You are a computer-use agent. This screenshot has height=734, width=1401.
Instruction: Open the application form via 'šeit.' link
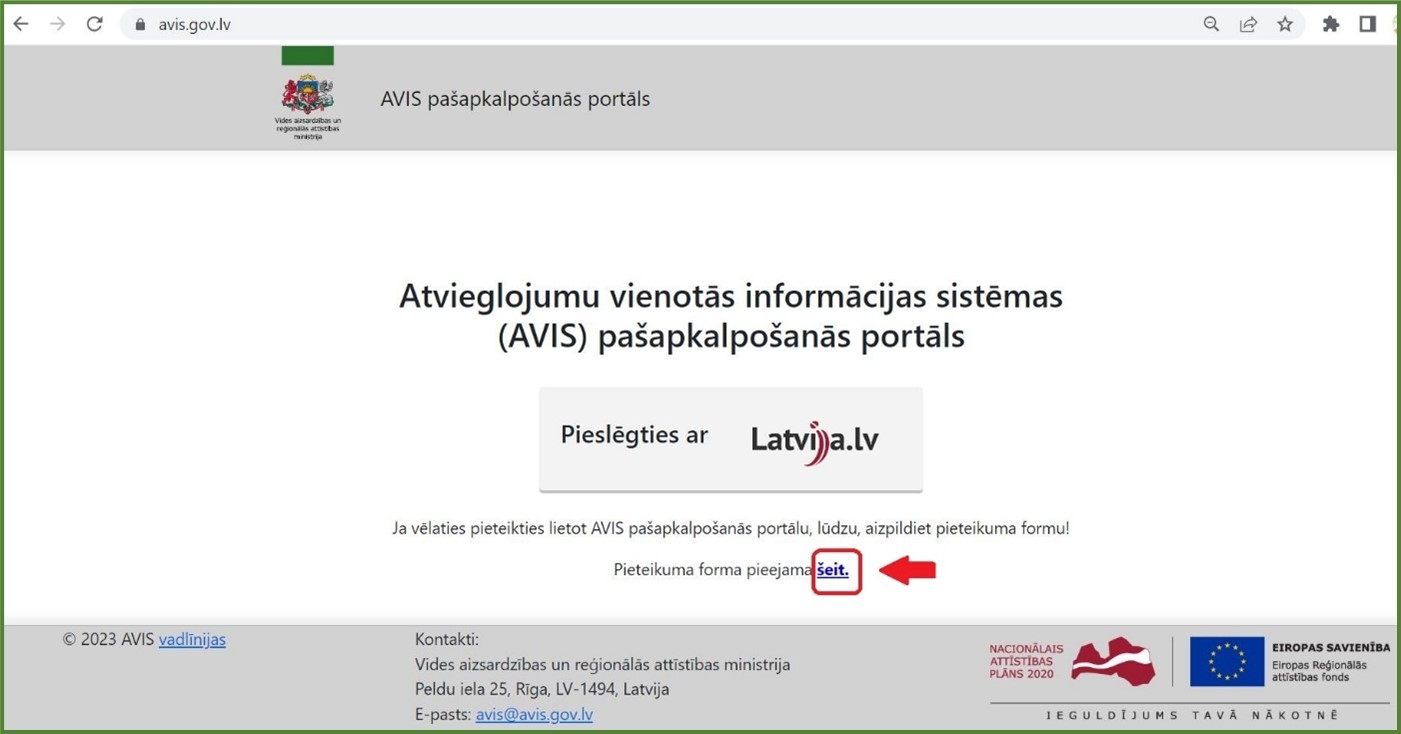[x=832, y=570]
